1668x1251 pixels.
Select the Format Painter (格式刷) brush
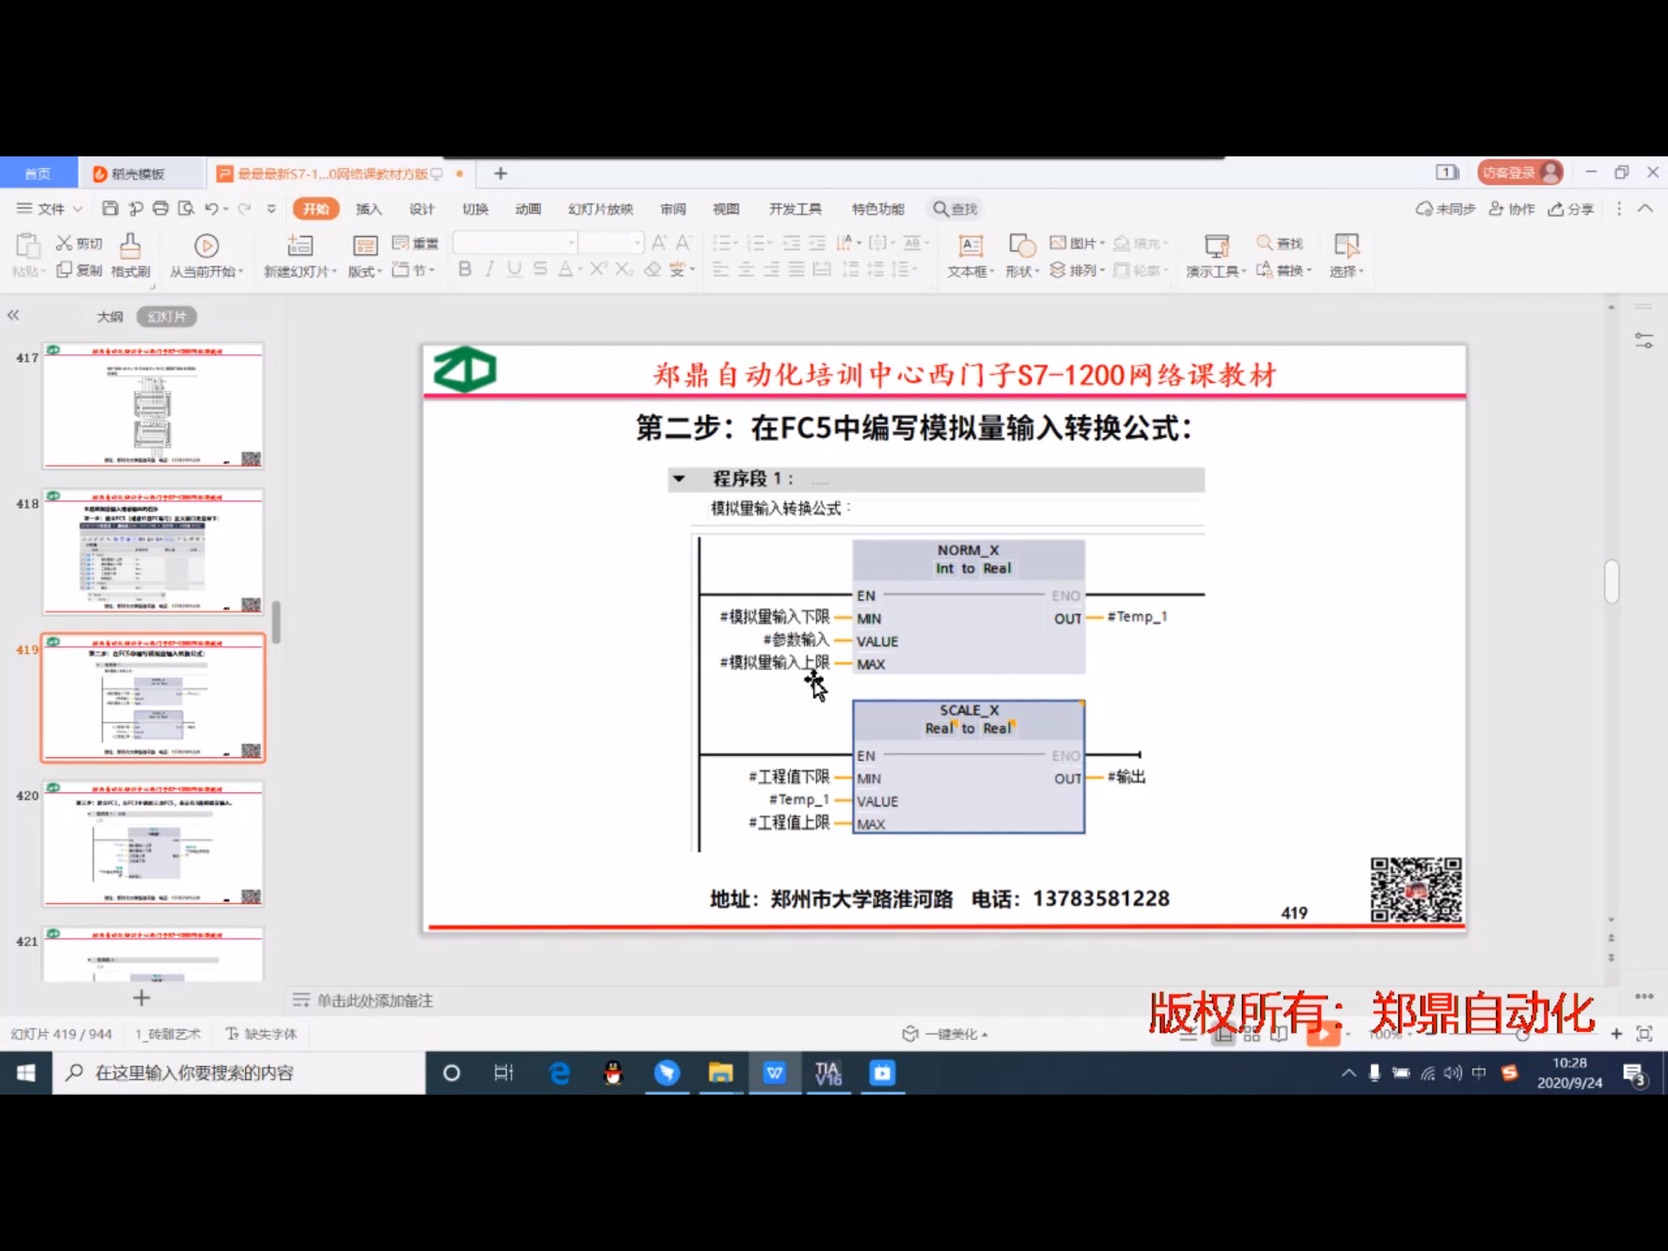point(130,255)
